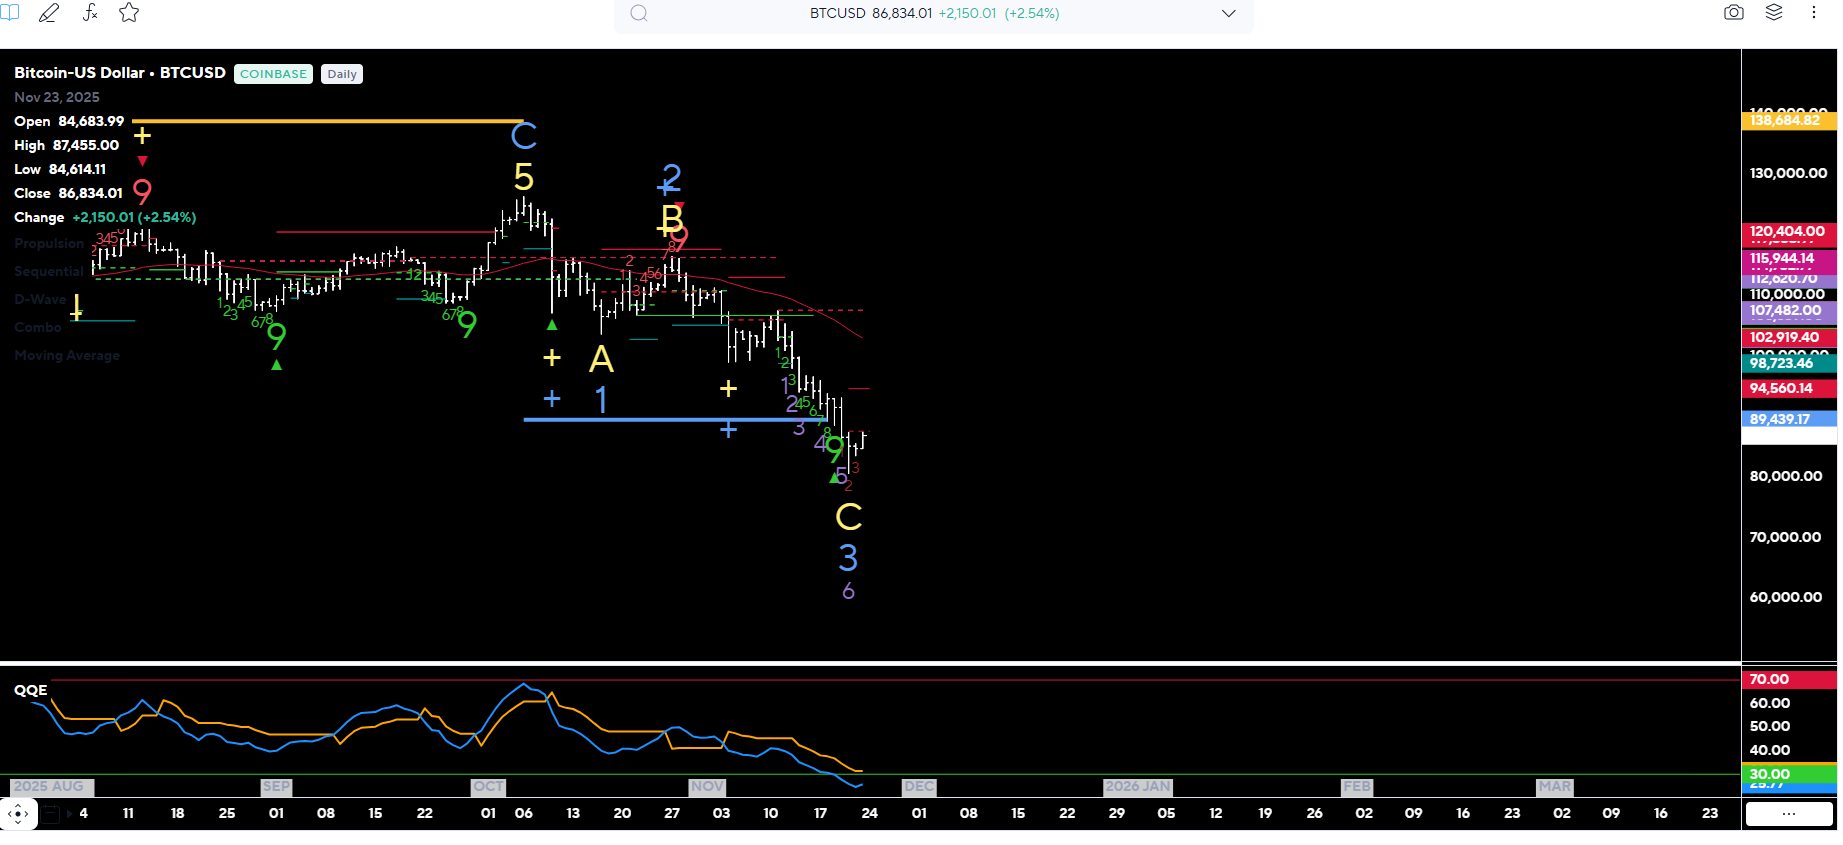The width and height of the screenshot is (1843, 845).
Task: Click the search magnifier icon
Action: coord(640,14)
